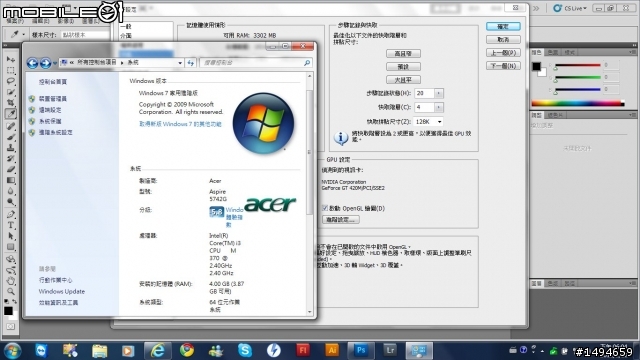Select the Move tool in Photoshop toolbar
The image size is (640, 360).
(11, 60)
